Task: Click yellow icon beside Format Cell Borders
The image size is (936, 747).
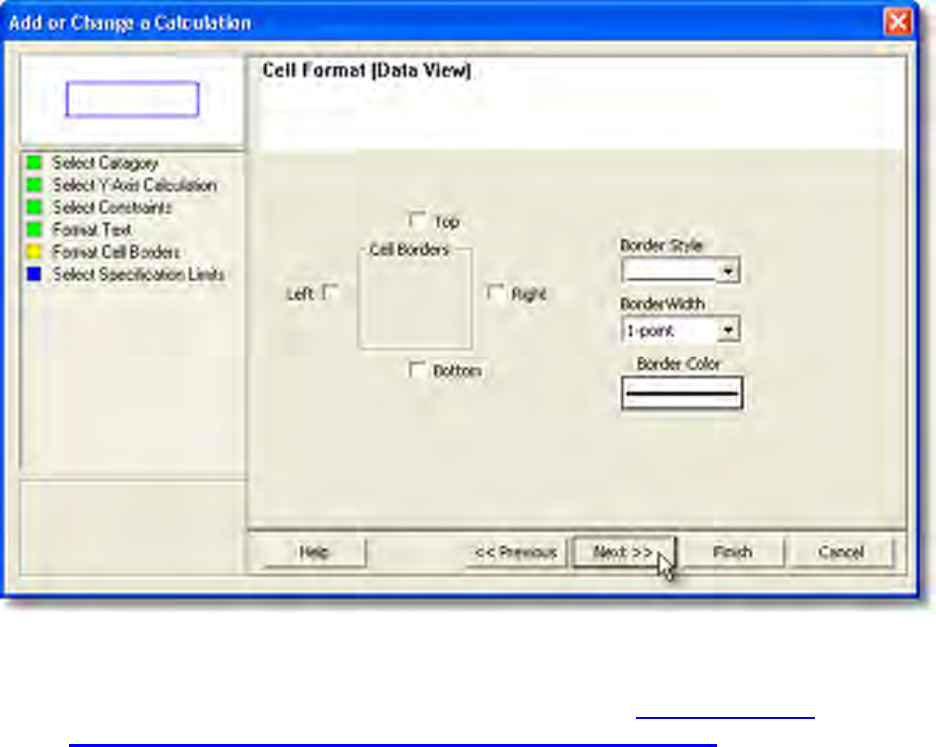Action: (x=35, y=251)
